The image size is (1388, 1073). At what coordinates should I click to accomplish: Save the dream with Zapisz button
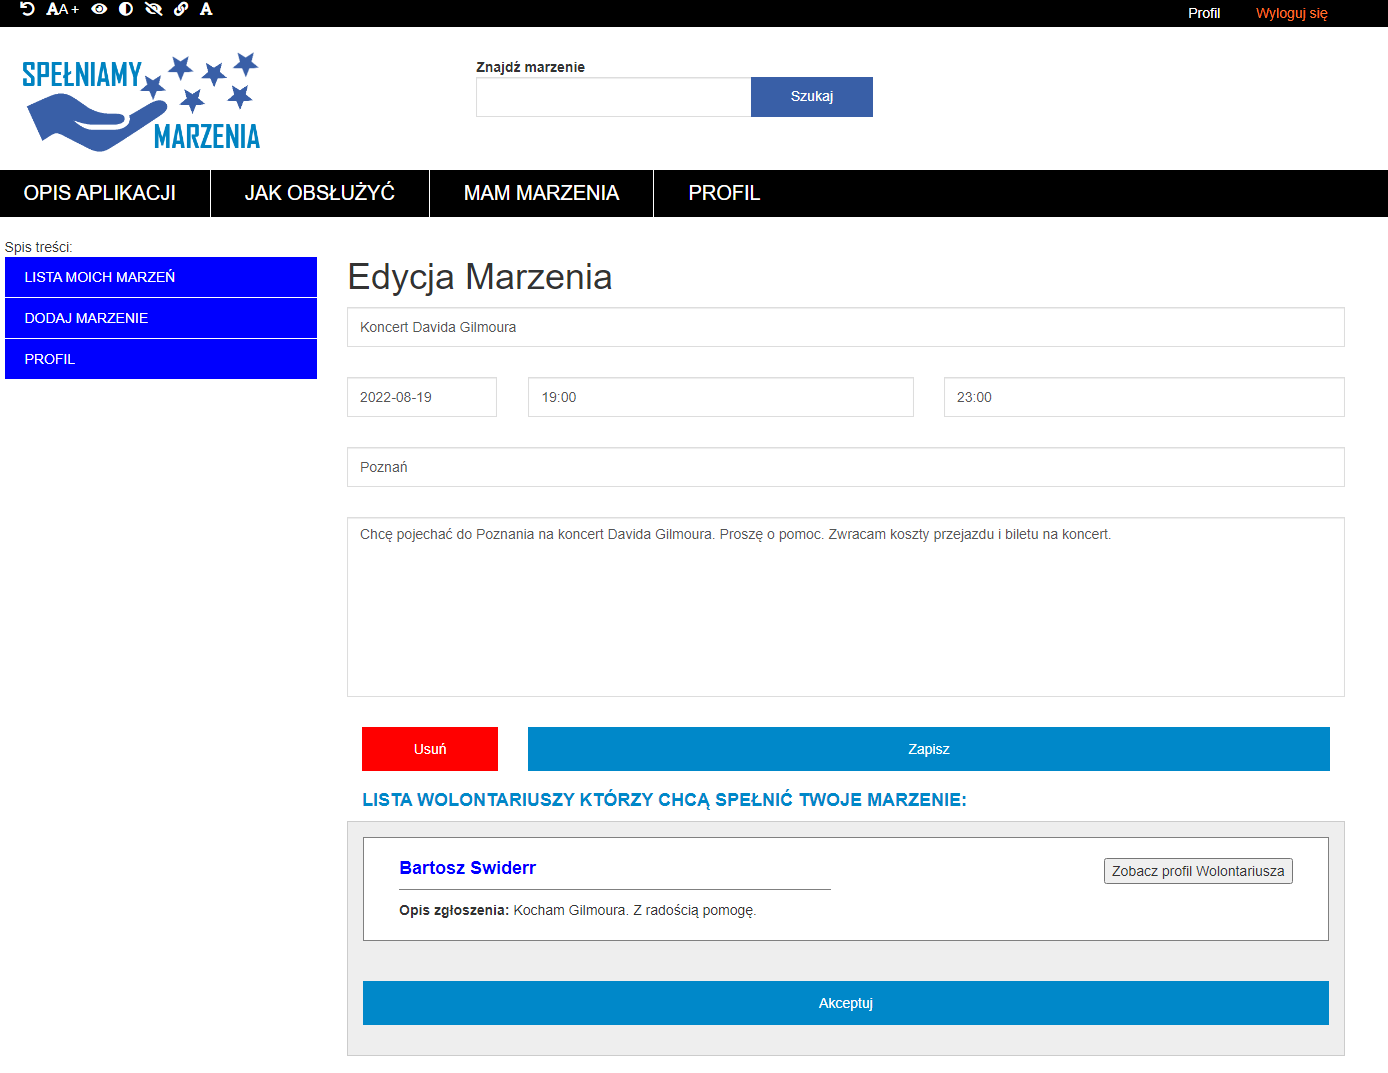click(928, 749)
